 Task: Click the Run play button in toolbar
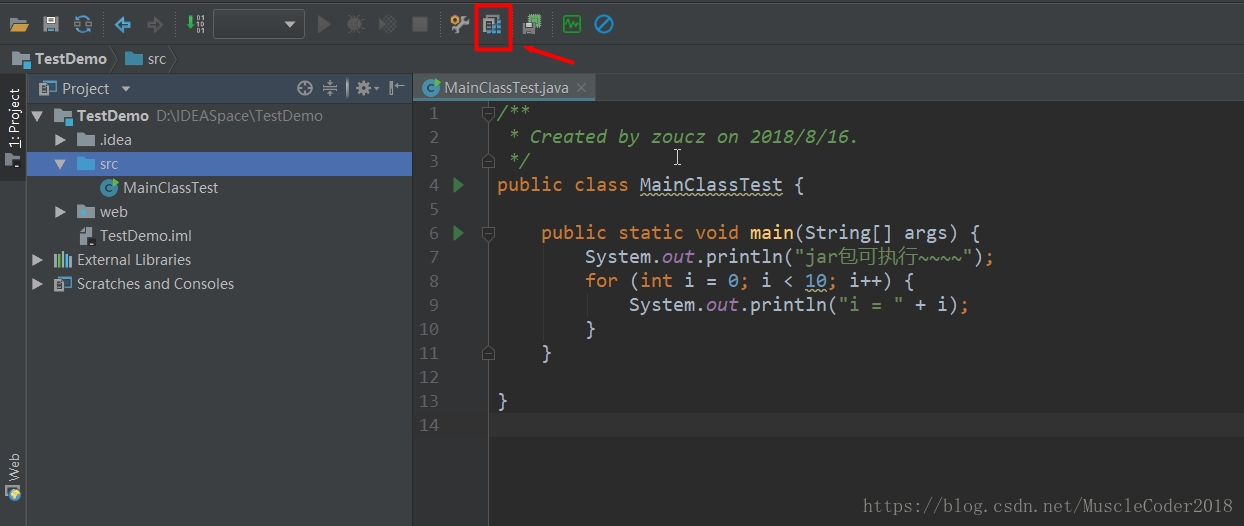point(324,24)
